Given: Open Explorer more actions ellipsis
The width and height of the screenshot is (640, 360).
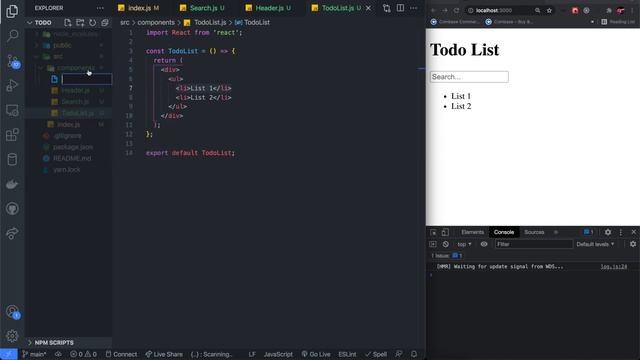Looking at the screenshot, I should click(x=100, y=8).
